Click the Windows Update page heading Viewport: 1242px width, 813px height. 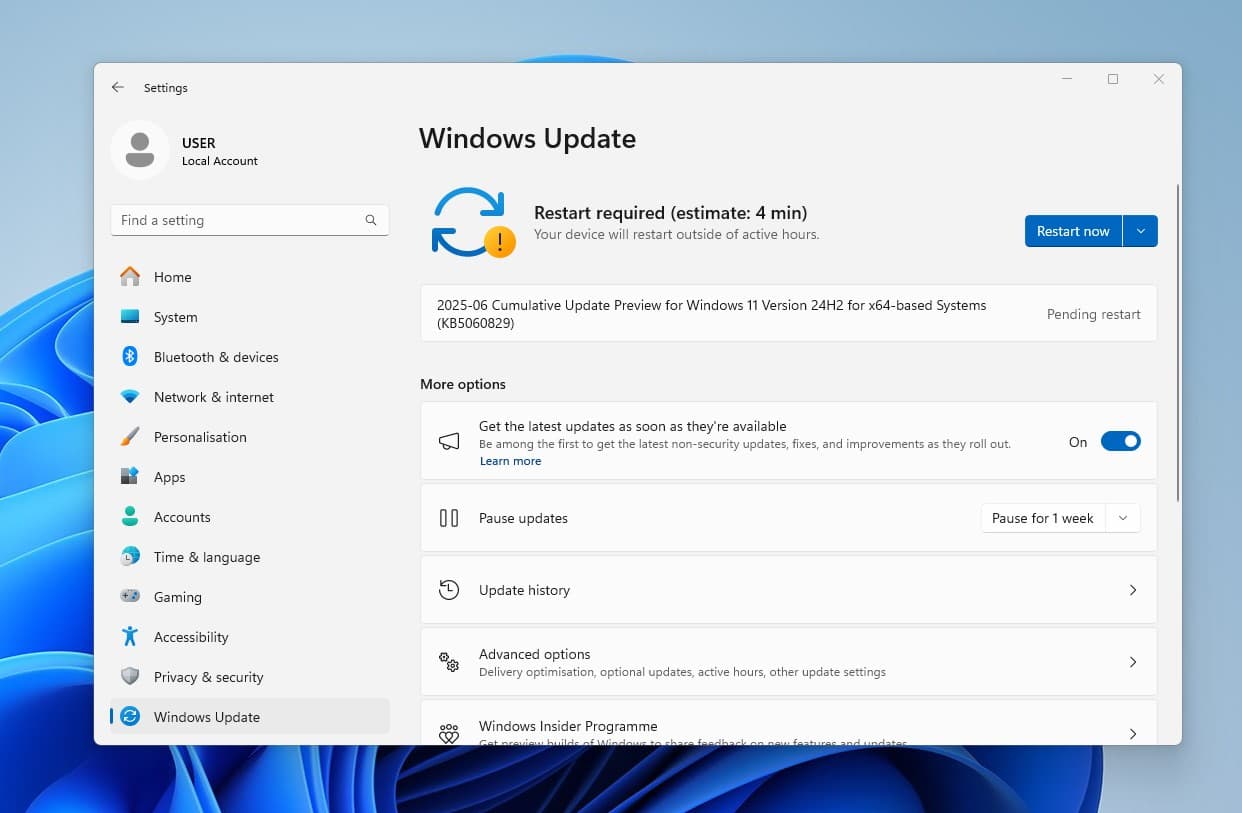[x=527, y=138]
